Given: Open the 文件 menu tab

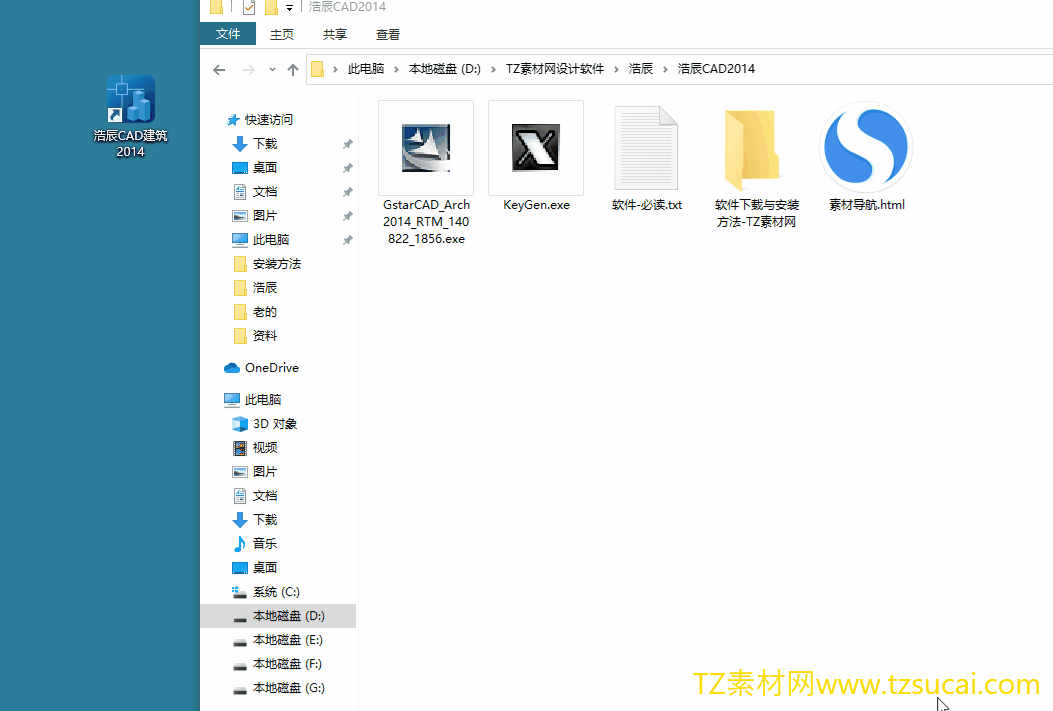Looking at the screenshot, I should tap(228, 34).
